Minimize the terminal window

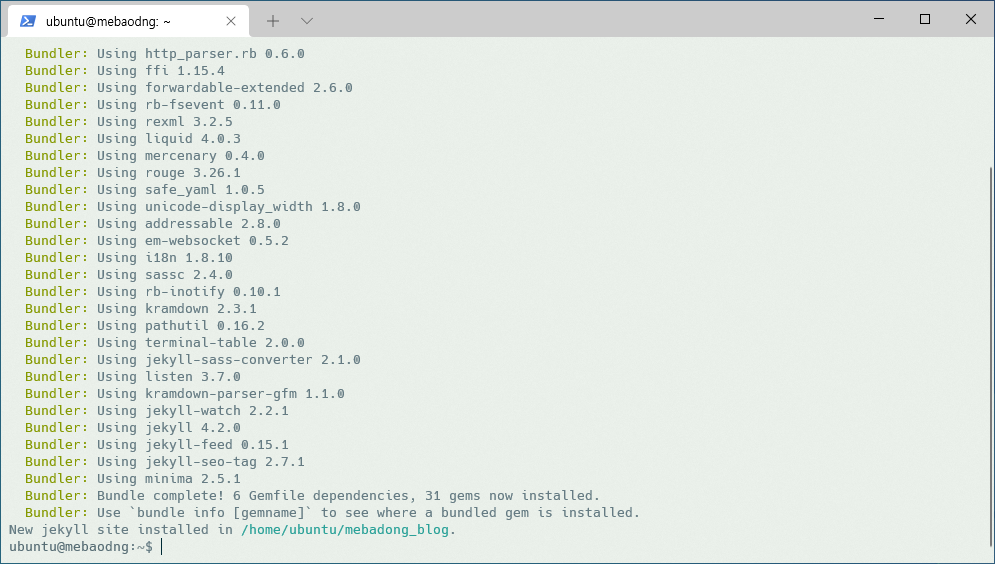point(879,19)
